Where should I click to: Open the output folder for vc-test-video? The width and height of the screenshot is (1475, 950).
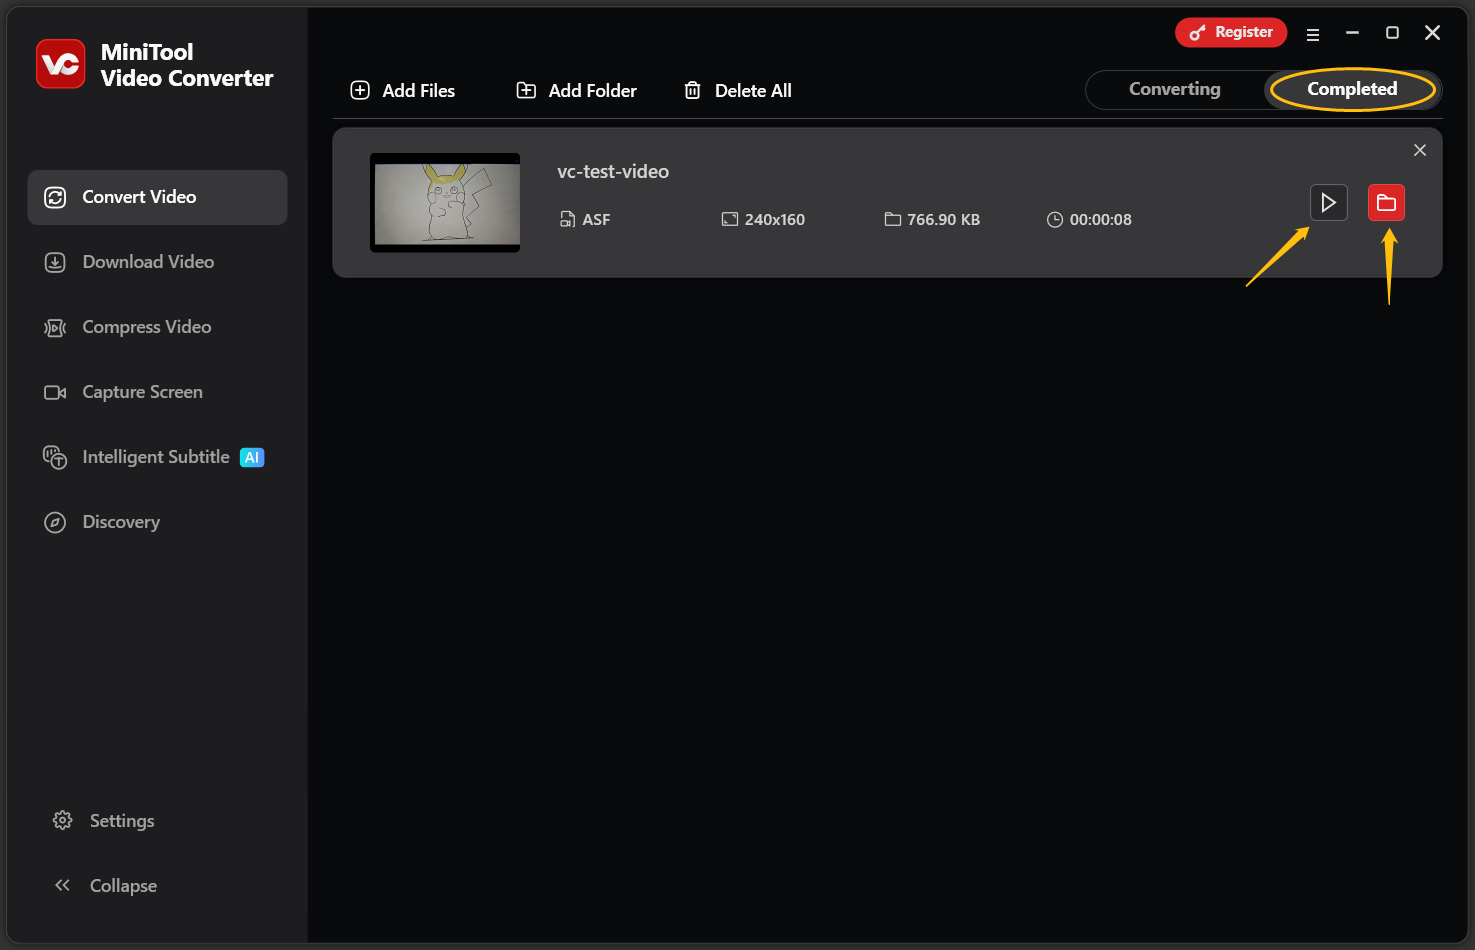tap(1387, 202)
